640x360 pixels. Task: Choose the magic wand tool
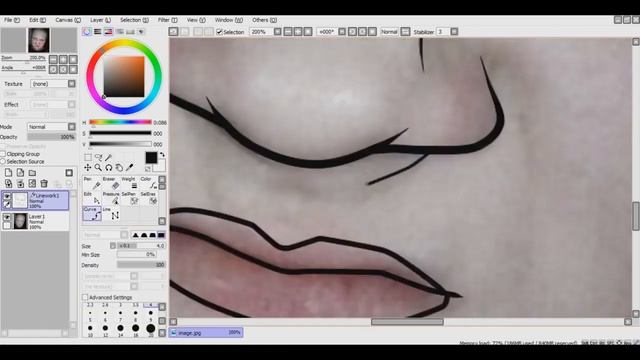coord(109,158)
